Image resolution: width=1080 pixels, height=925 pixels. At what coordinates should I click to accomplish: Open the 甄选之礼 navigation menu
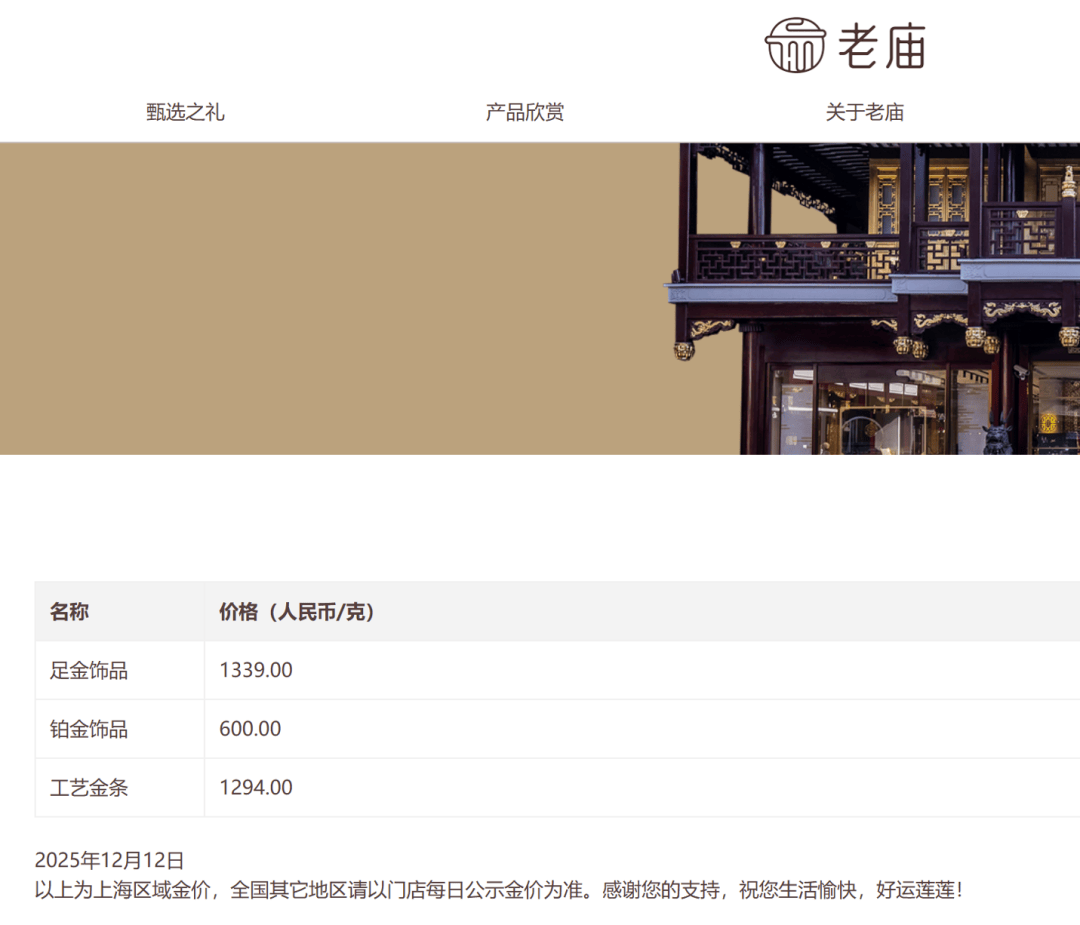pos(184,112)
